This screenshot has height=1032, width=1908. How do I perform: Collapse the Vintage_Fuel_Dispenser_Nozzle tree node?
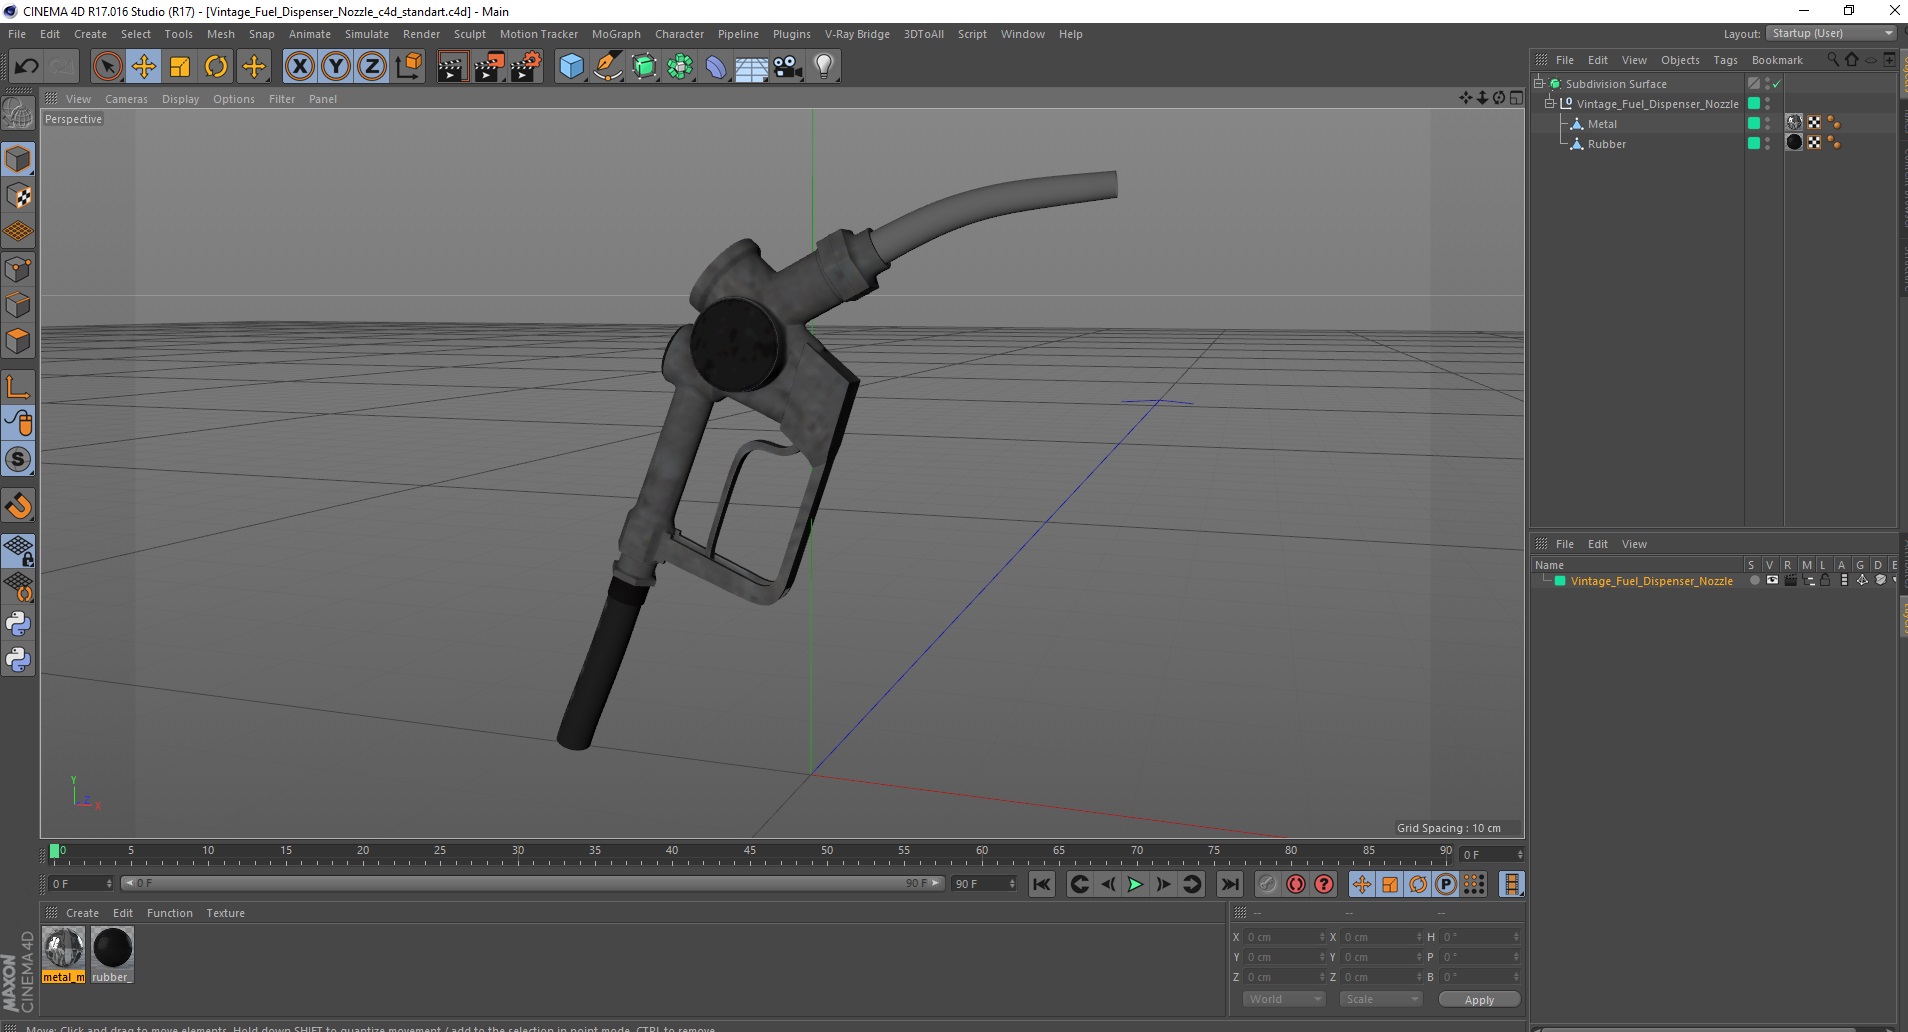(x=1550, y=104)
